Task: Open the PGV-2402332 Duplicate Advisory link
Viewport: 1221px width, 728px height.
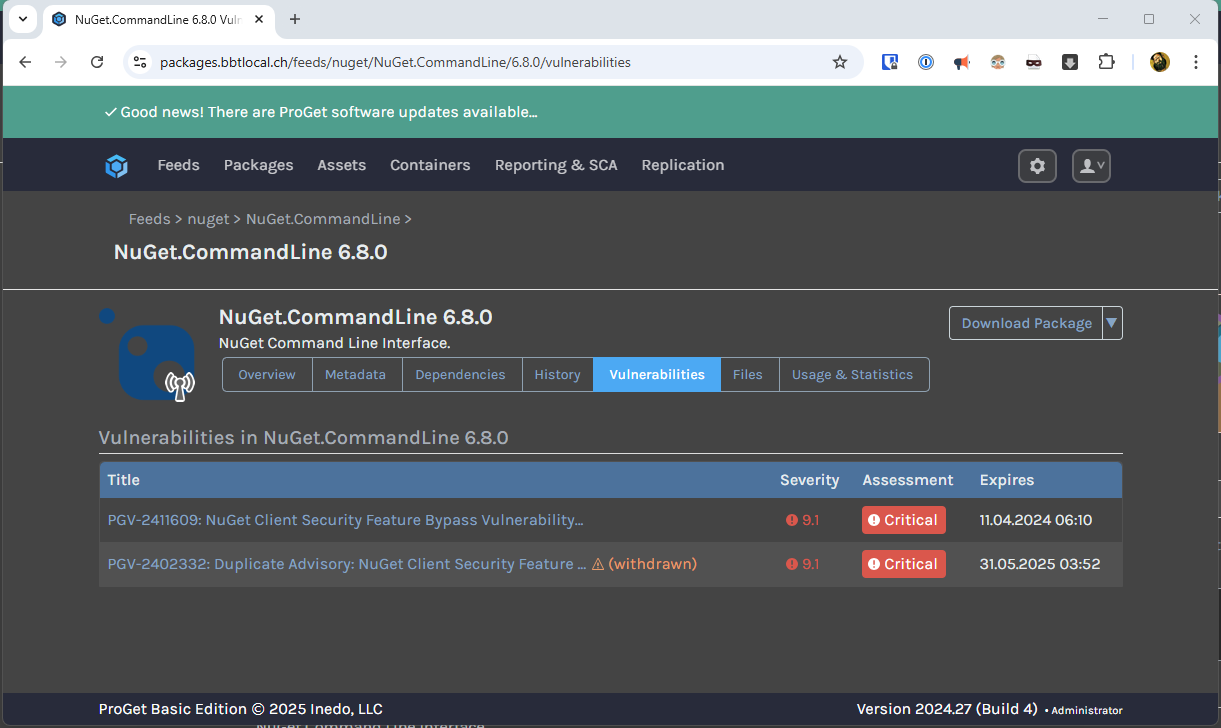Action: pos(347,564)
